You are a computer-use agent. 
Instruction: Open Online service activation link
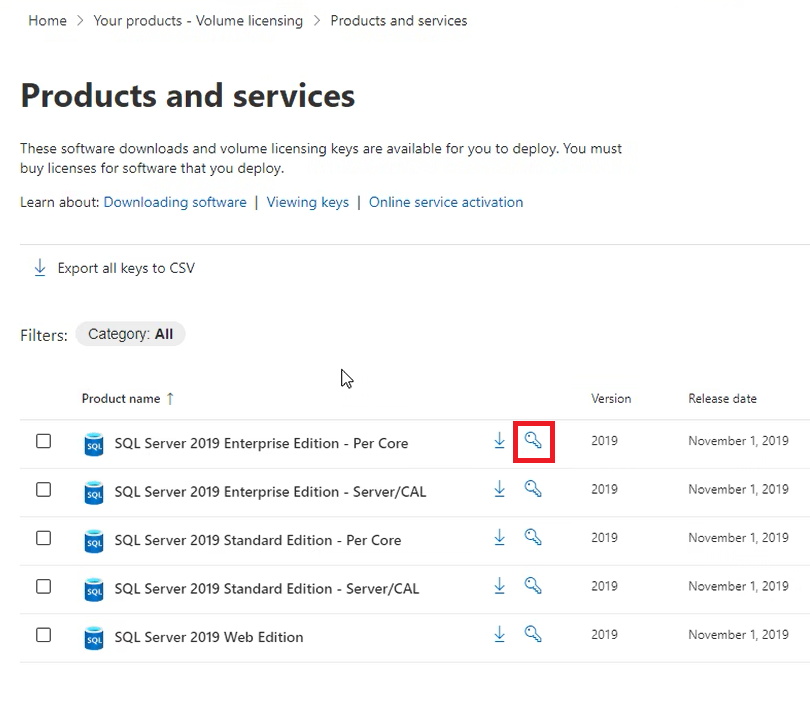point(446,202)
